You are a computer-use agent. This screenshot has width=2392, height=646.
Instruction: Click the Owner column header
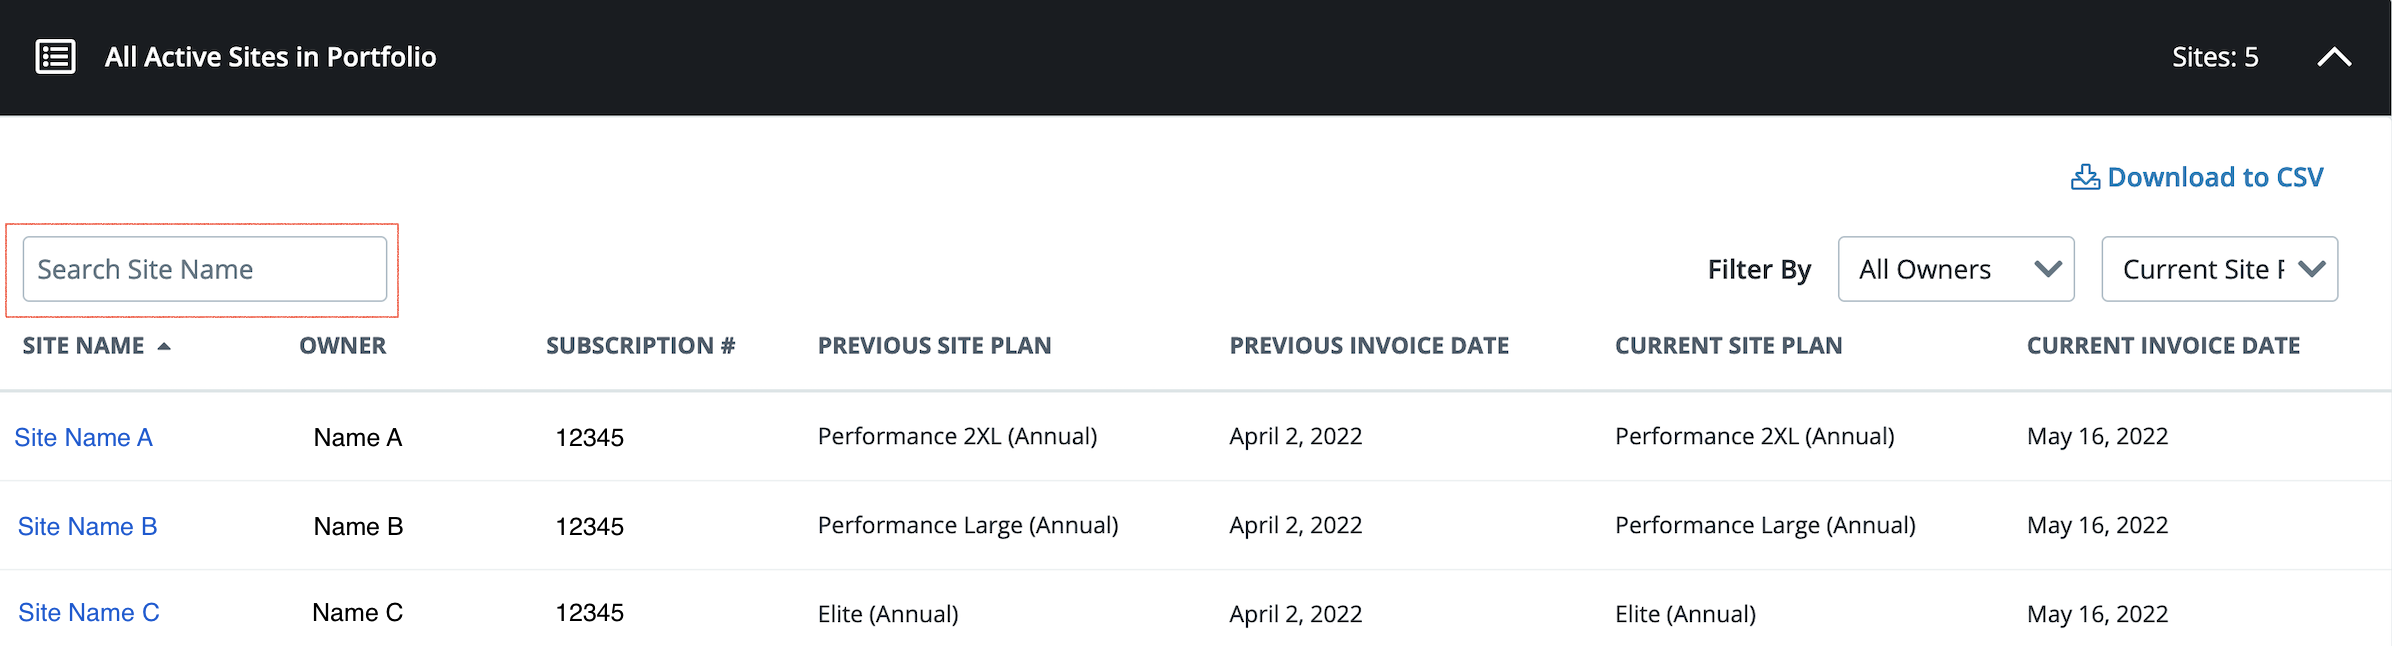[x=342, y=346]
